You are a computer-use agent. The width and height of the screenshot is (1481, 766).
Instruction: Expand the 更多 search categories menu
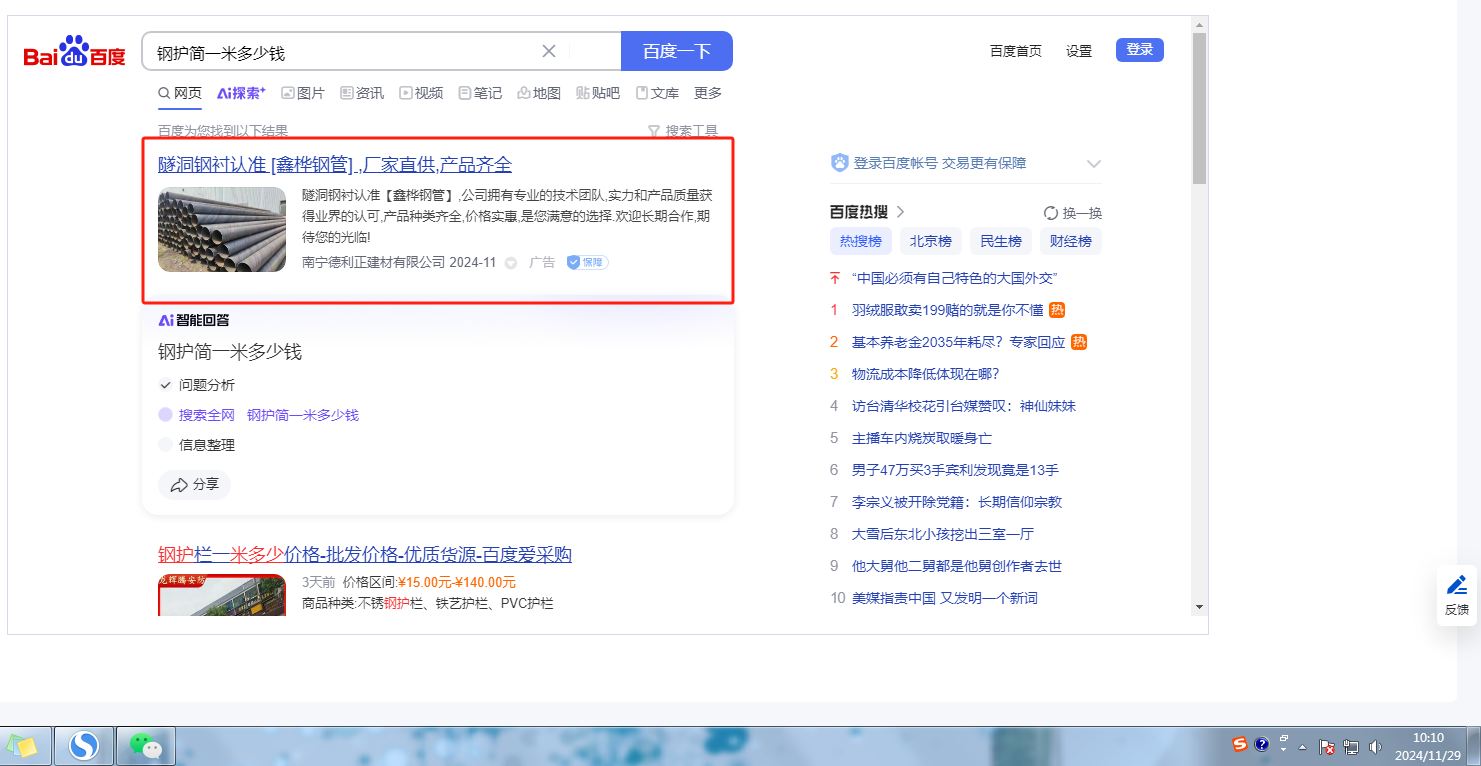click(x=708, y=93)
